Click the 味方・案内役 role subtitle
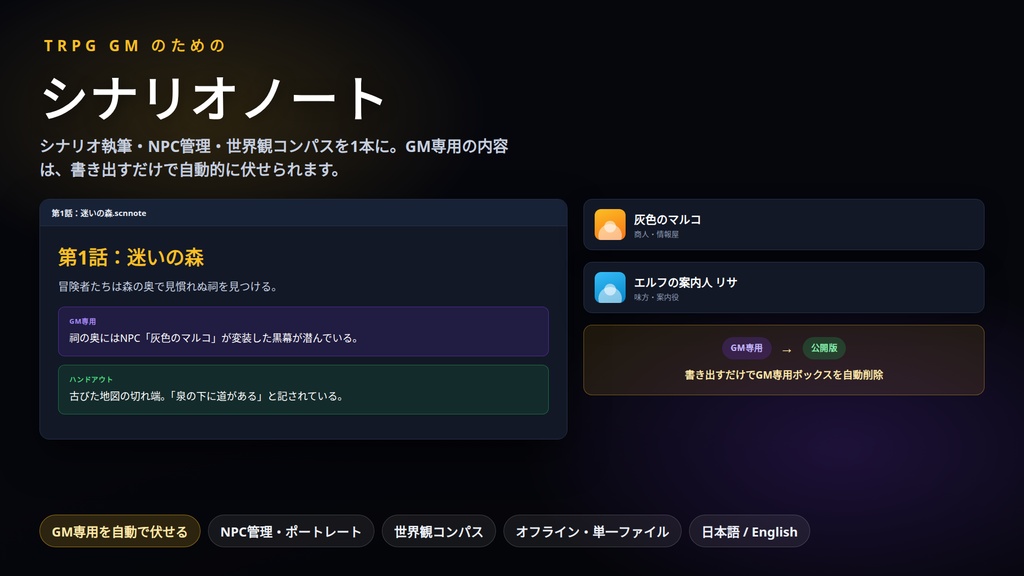 656,297
